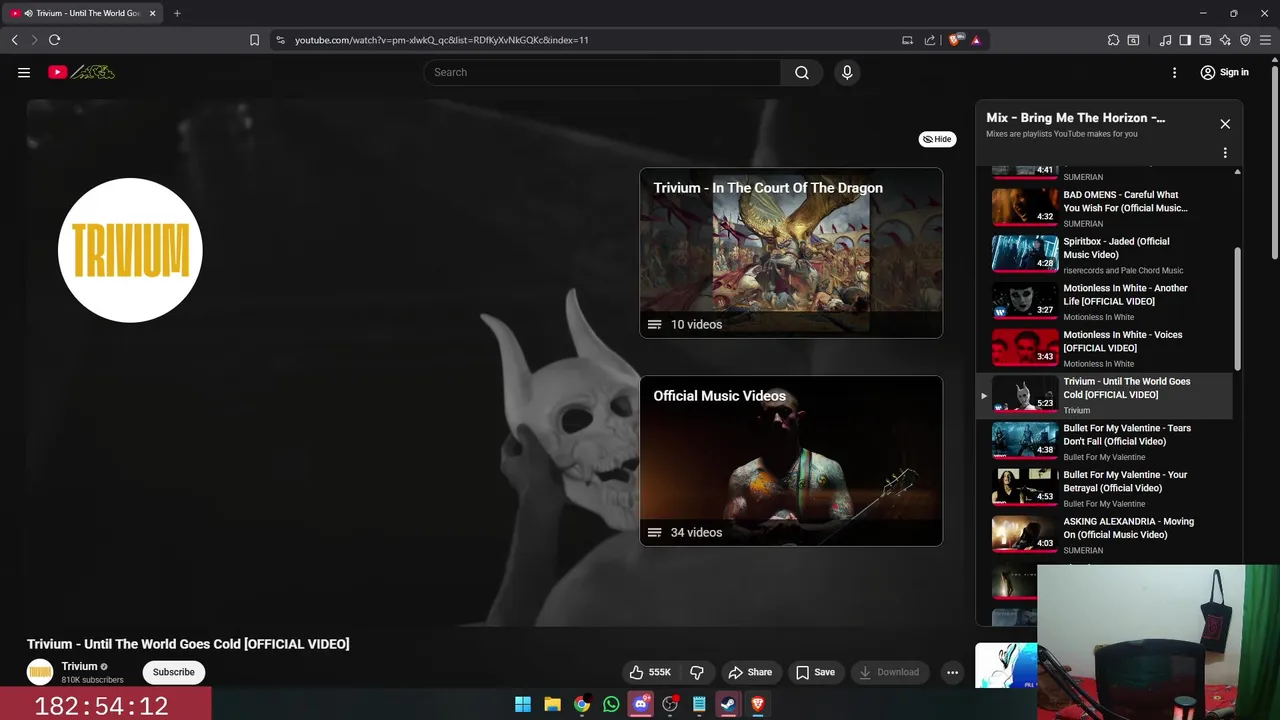Open the Brave playlist music note

point(1165,40)
